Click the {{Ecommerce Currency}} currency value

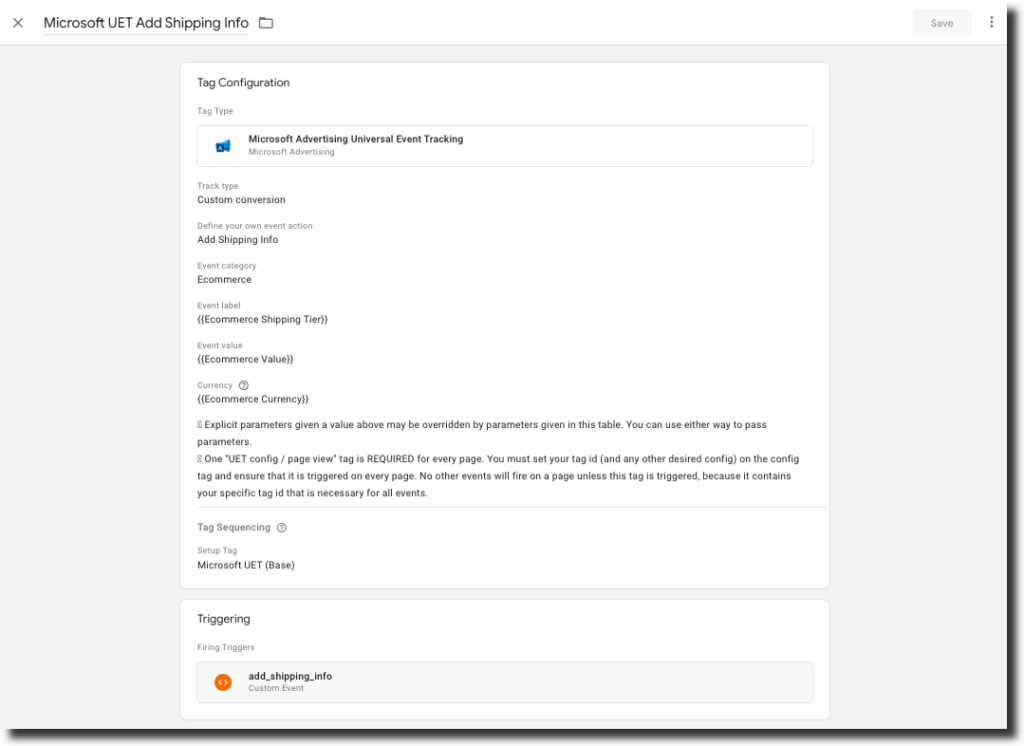pyautogui.click(x=253, y=399)
